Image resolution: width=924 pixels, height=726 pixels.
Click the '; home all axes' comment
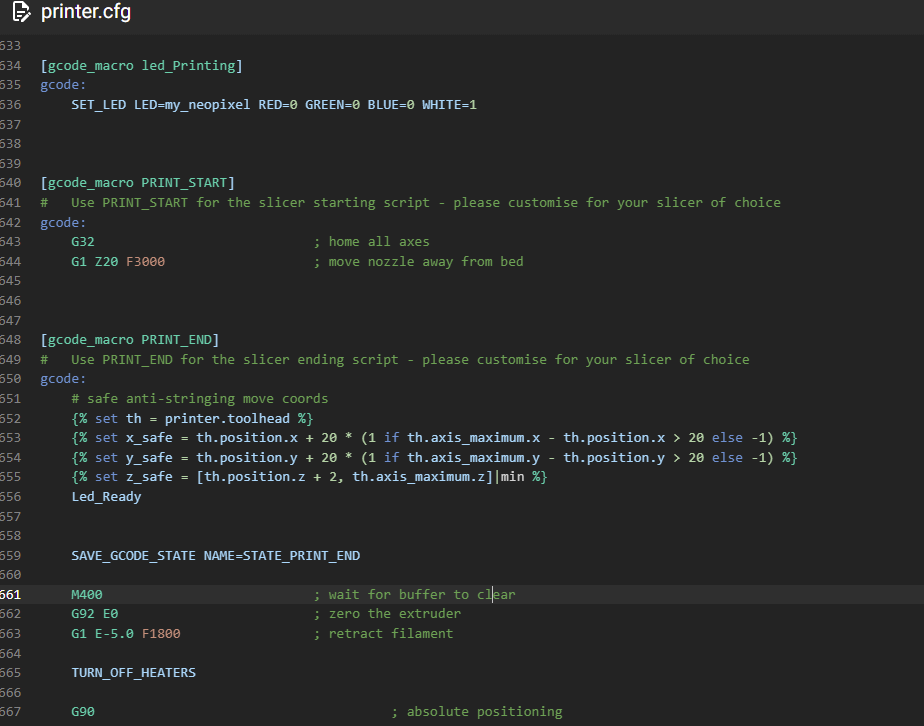371,242
